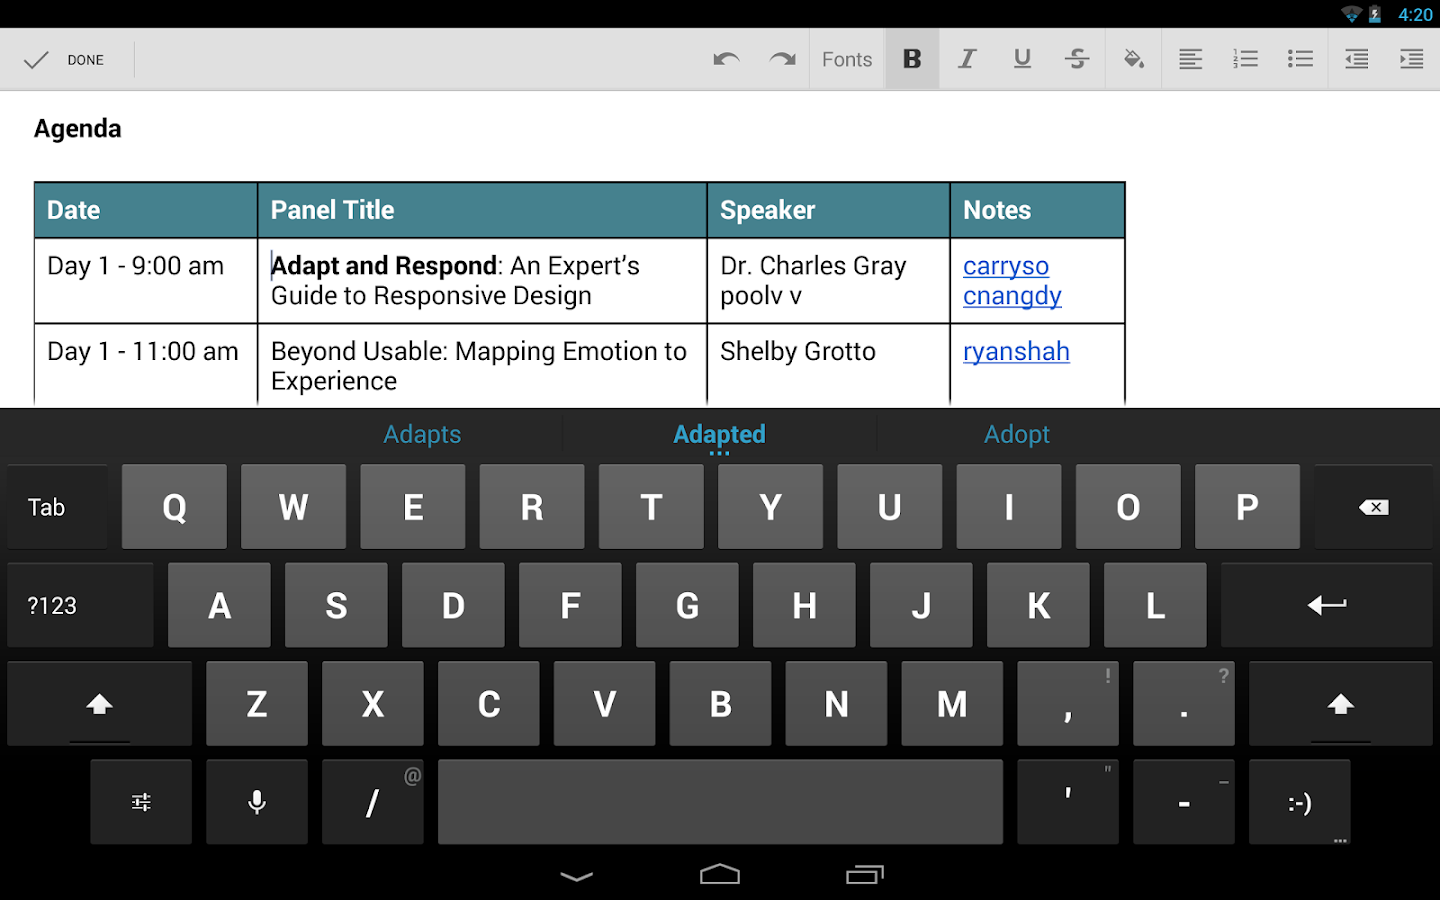Open the Fonts dropdown

coord(846,58)
